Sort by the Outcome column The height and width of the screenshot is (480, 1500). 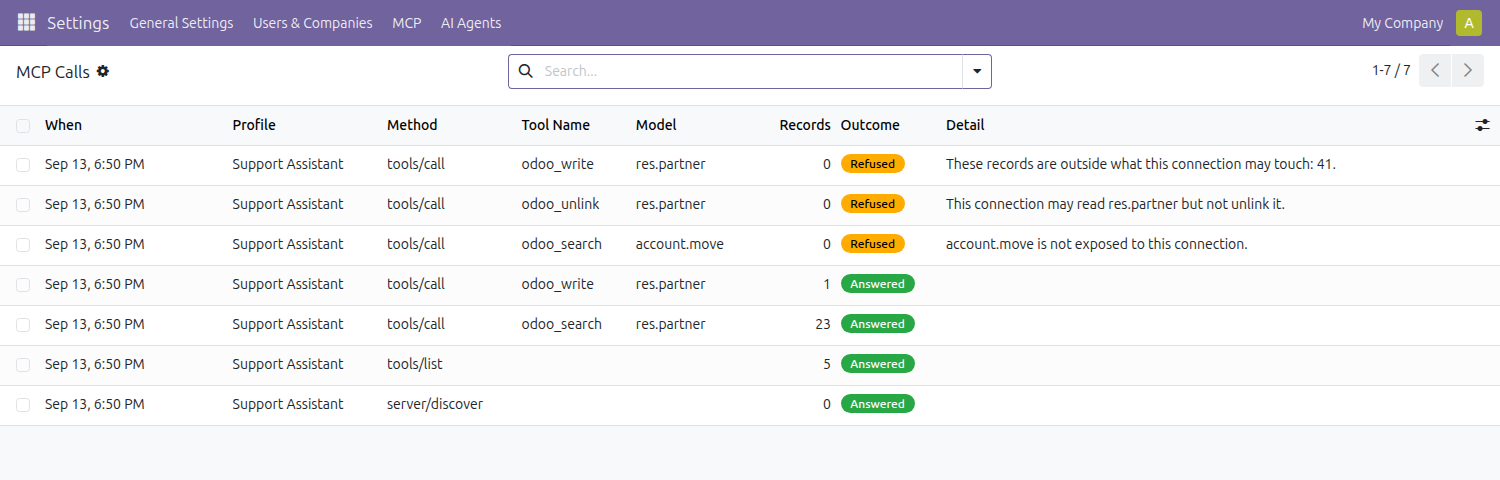(870, 125)
